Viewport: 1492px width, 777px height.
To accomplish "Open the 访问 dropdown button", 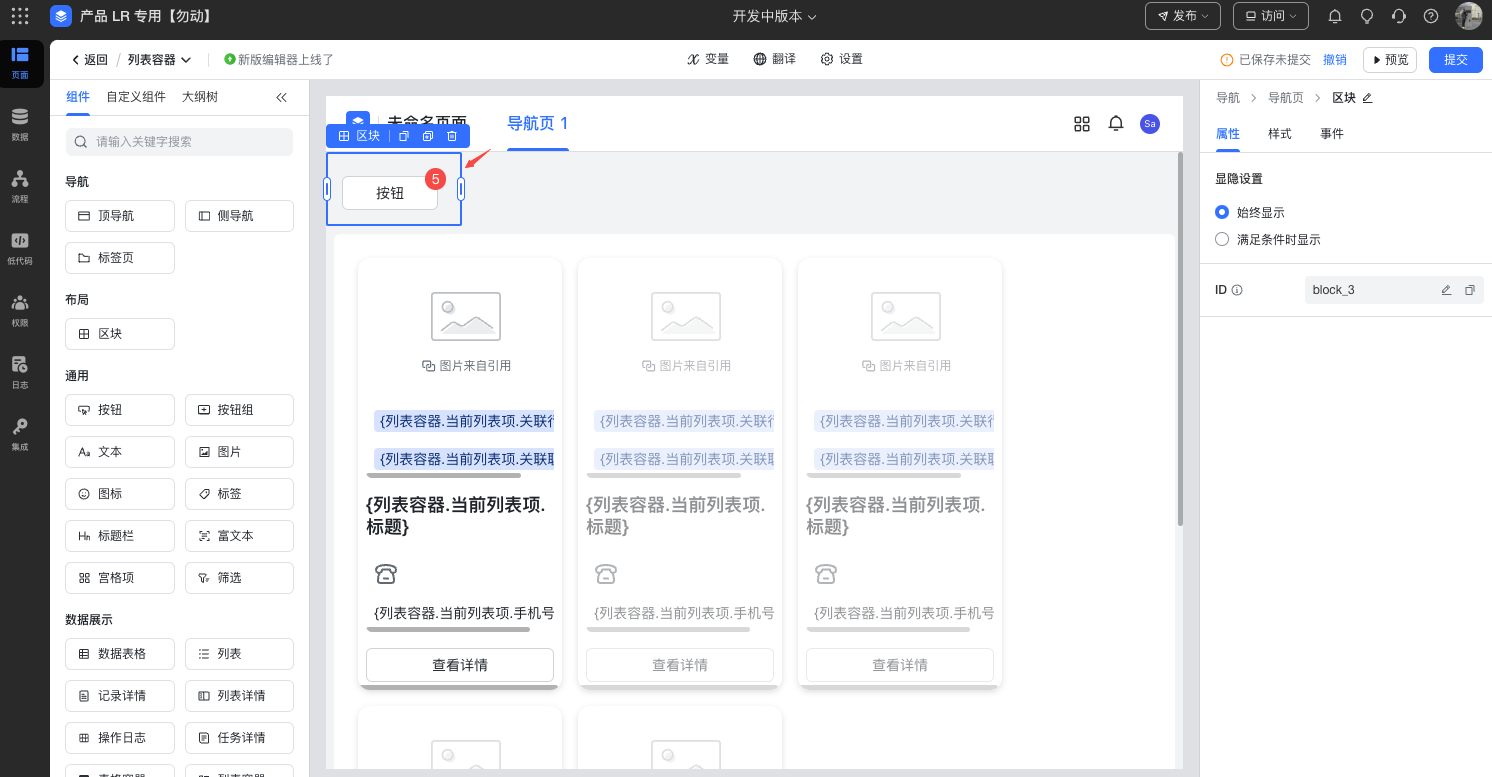I will [1271, 16].
